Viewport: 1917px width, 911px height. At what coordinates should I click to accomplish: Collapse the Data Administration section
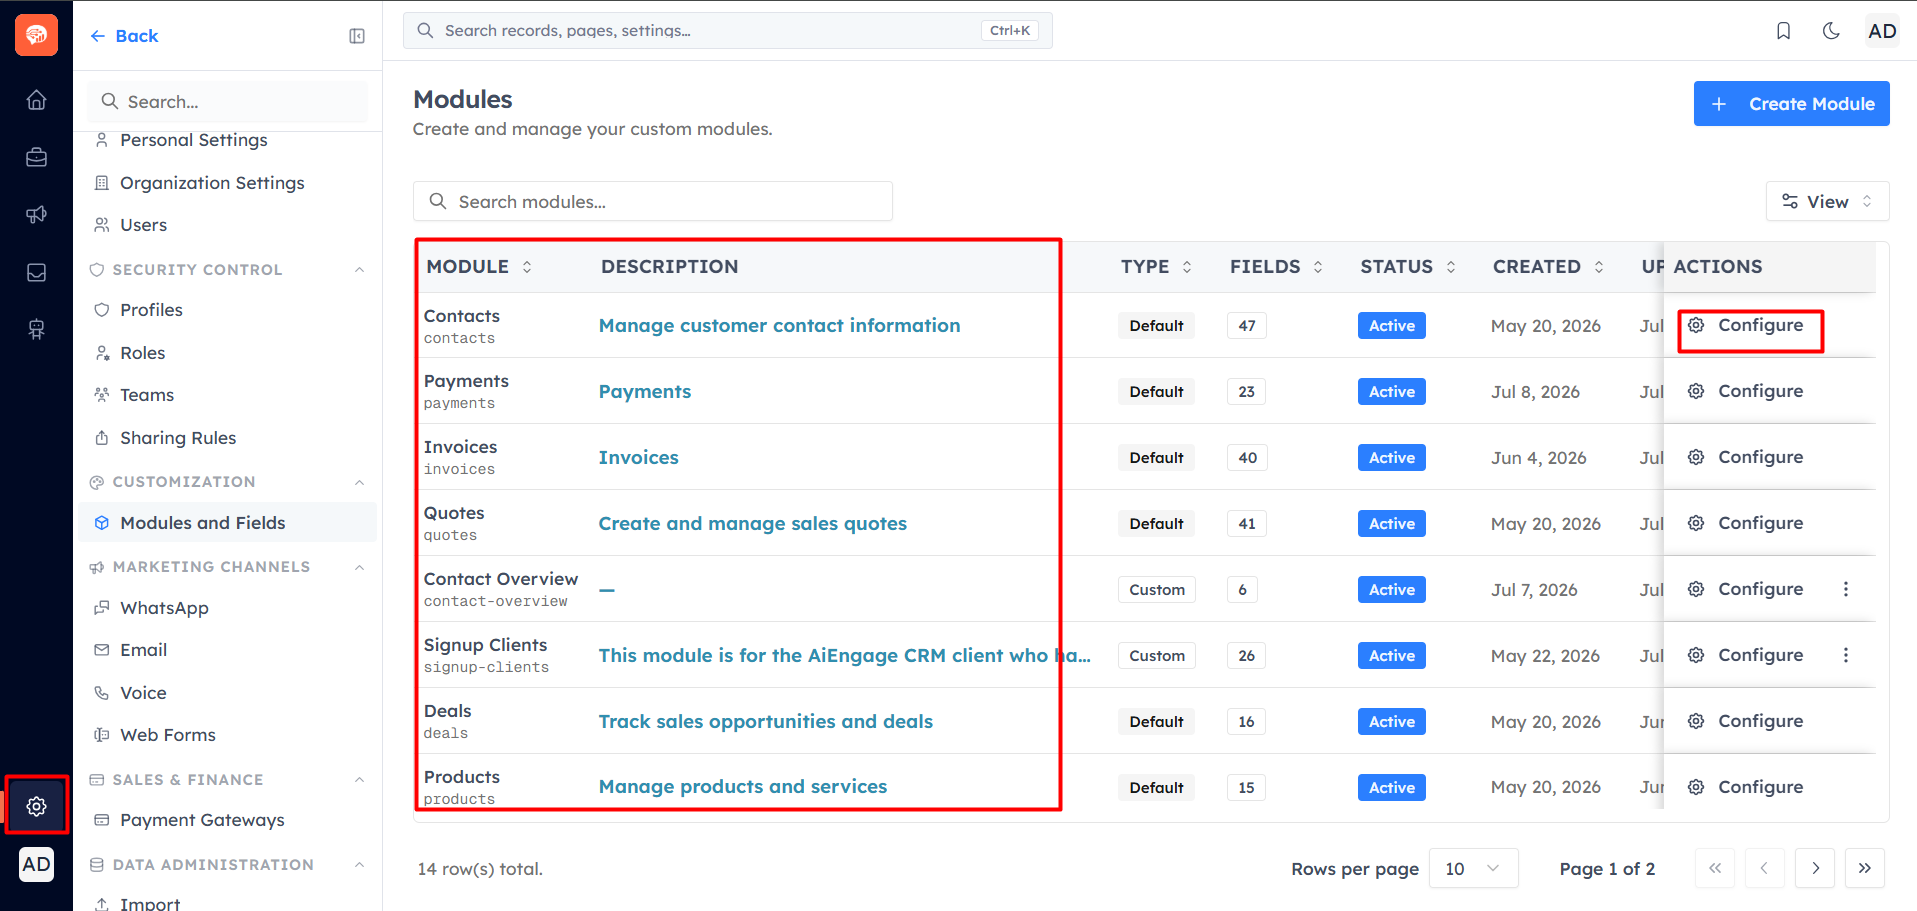coord(359,865)
